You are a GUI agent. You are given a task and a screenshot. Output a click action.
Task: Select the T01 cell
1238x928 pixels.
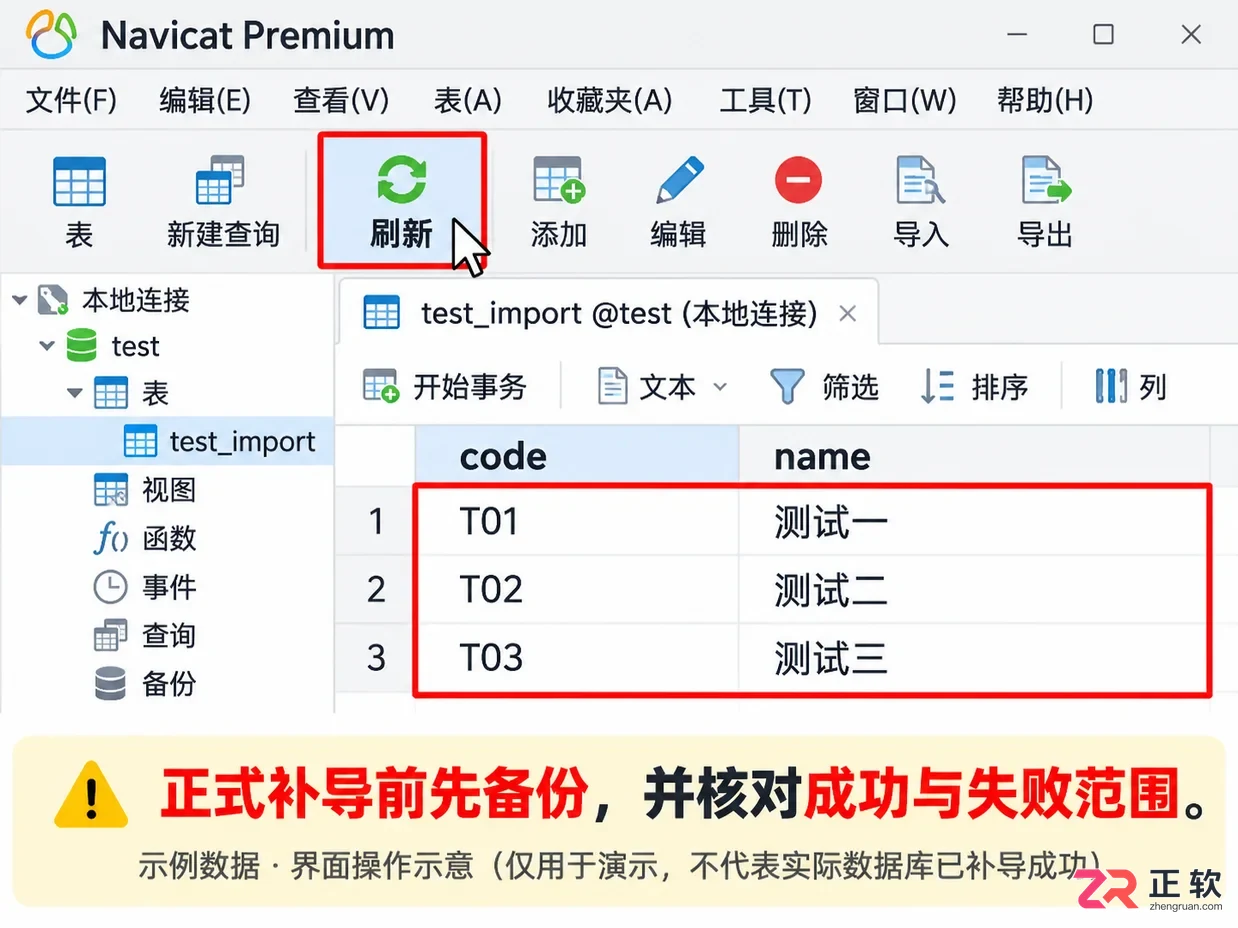click(x=577, y=521)
